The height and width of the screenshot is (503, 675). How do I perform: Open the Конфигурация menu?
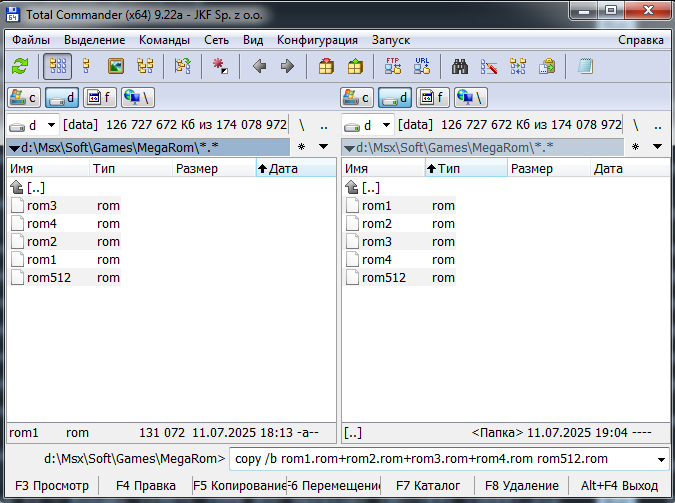317,40
